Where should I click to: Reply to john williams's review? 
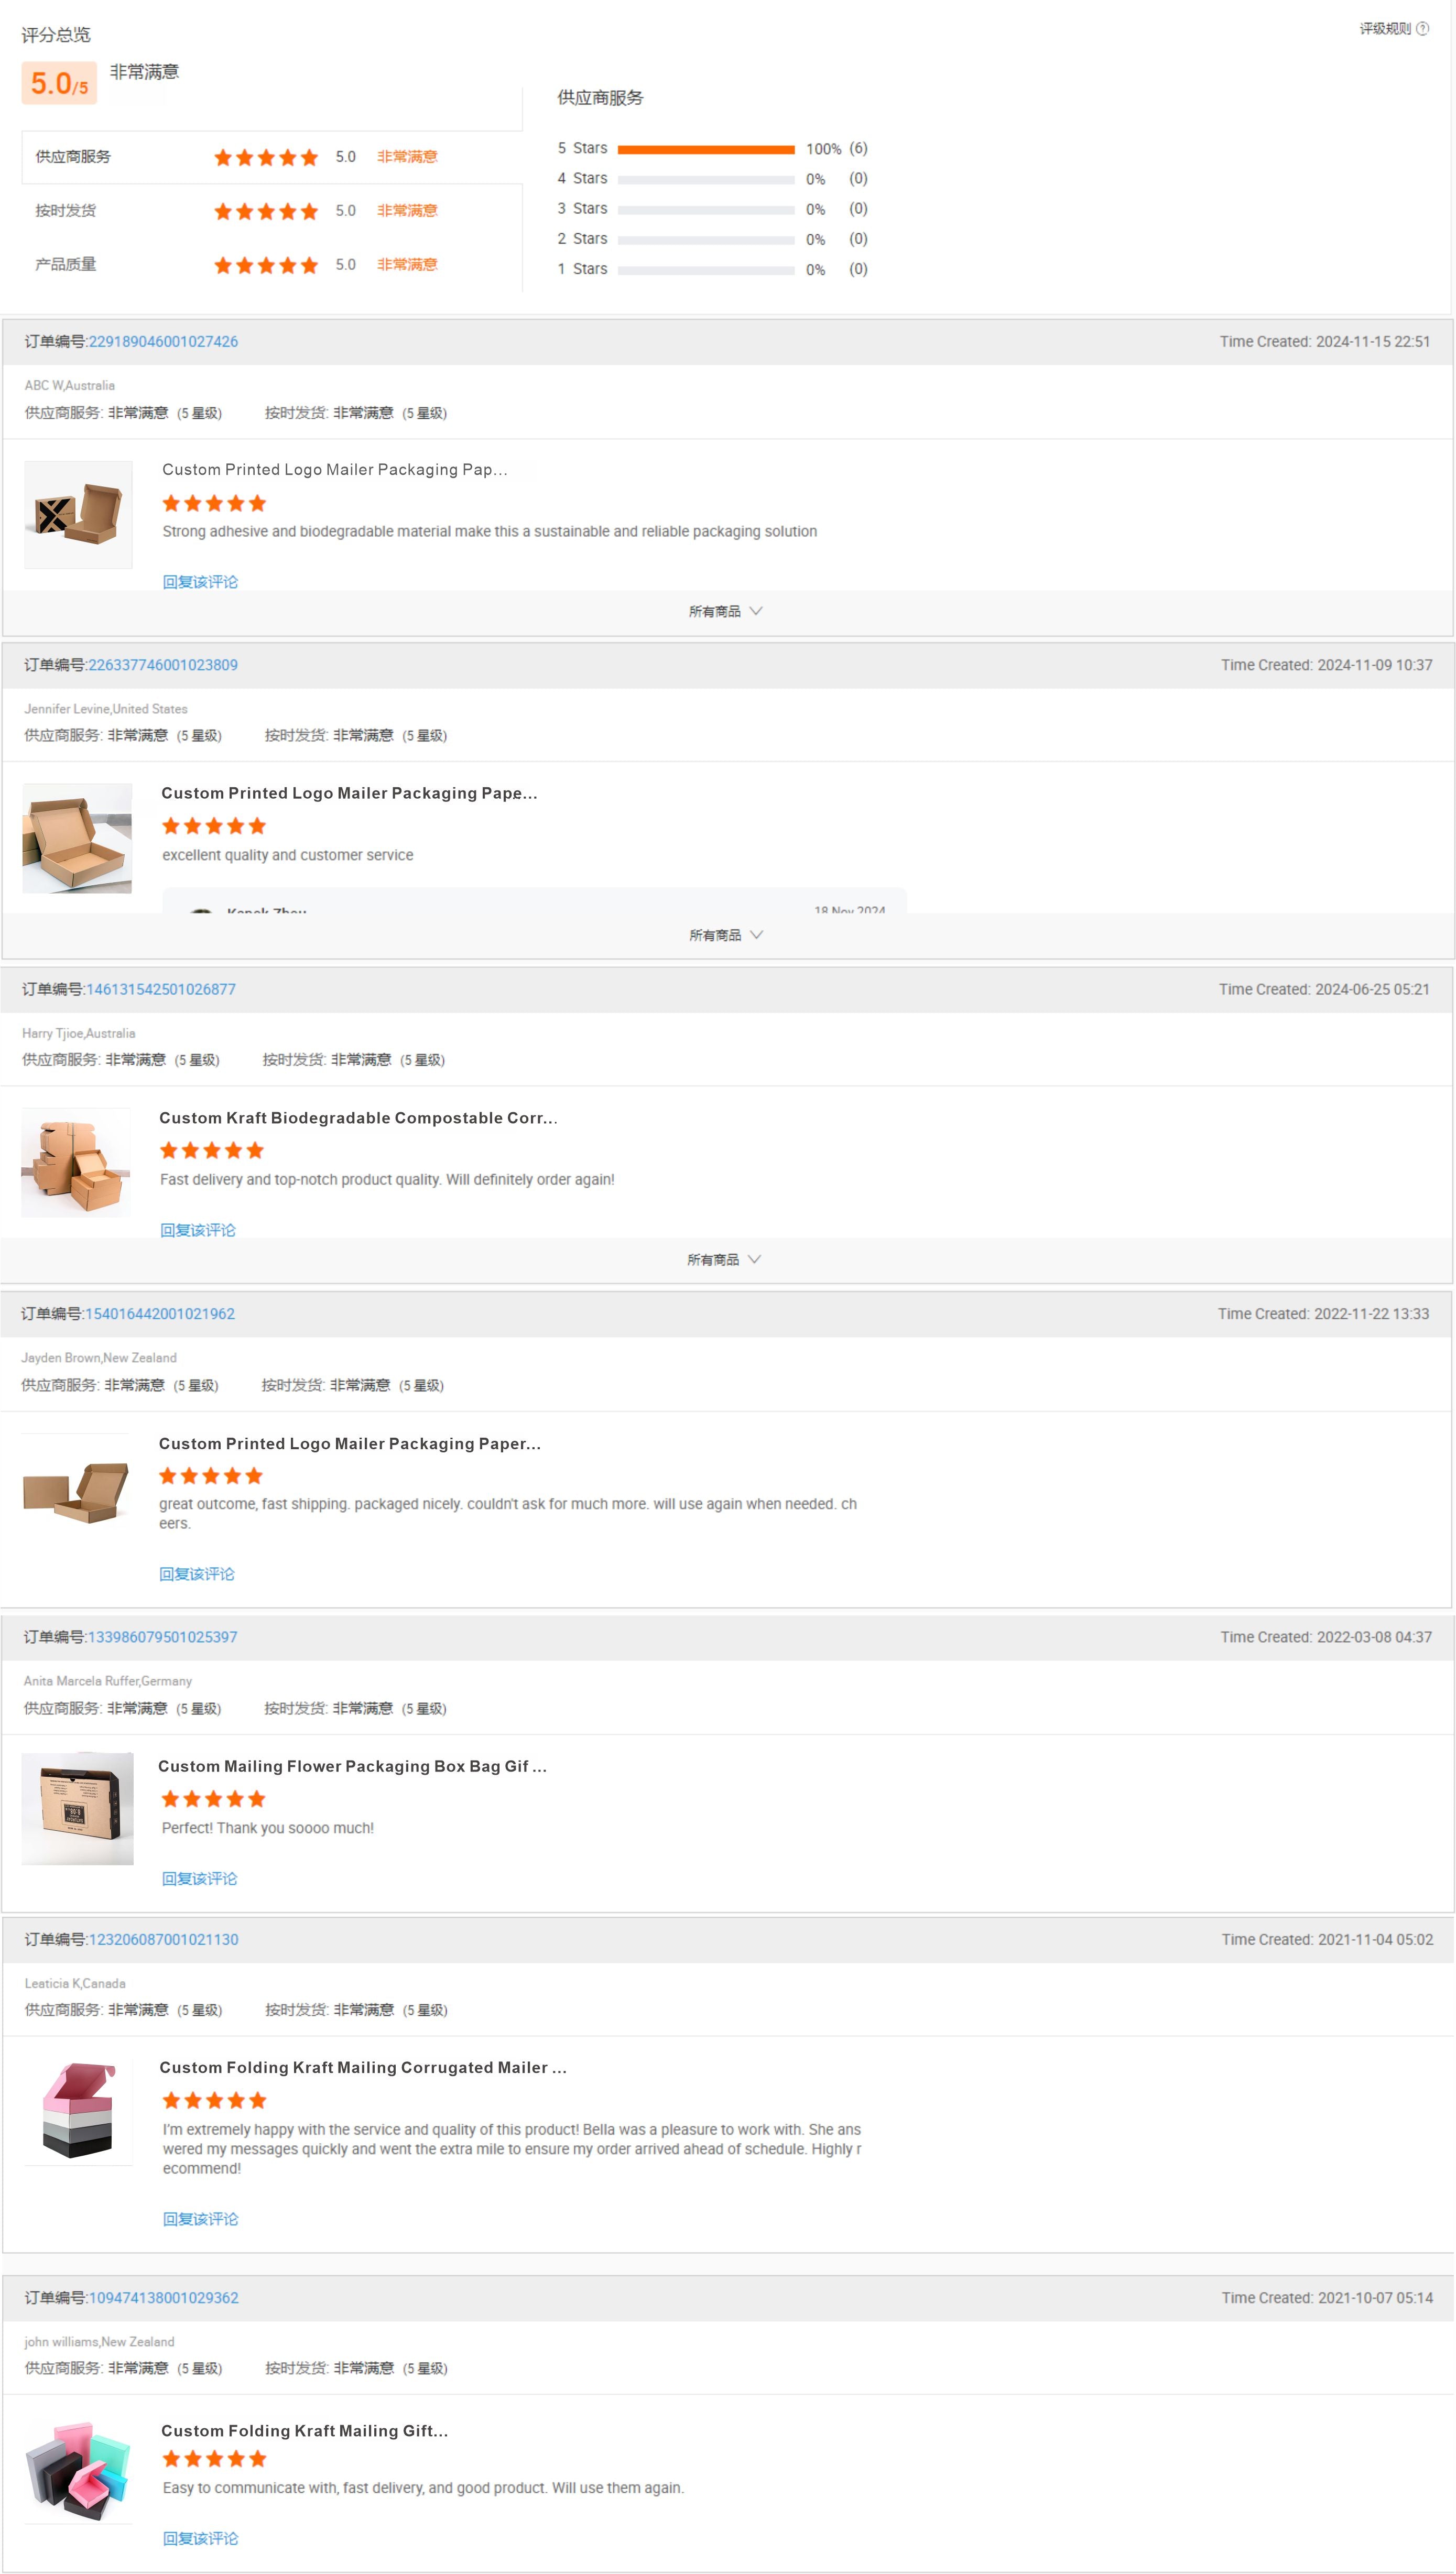pyautogui.click(x=200, y=2537)
